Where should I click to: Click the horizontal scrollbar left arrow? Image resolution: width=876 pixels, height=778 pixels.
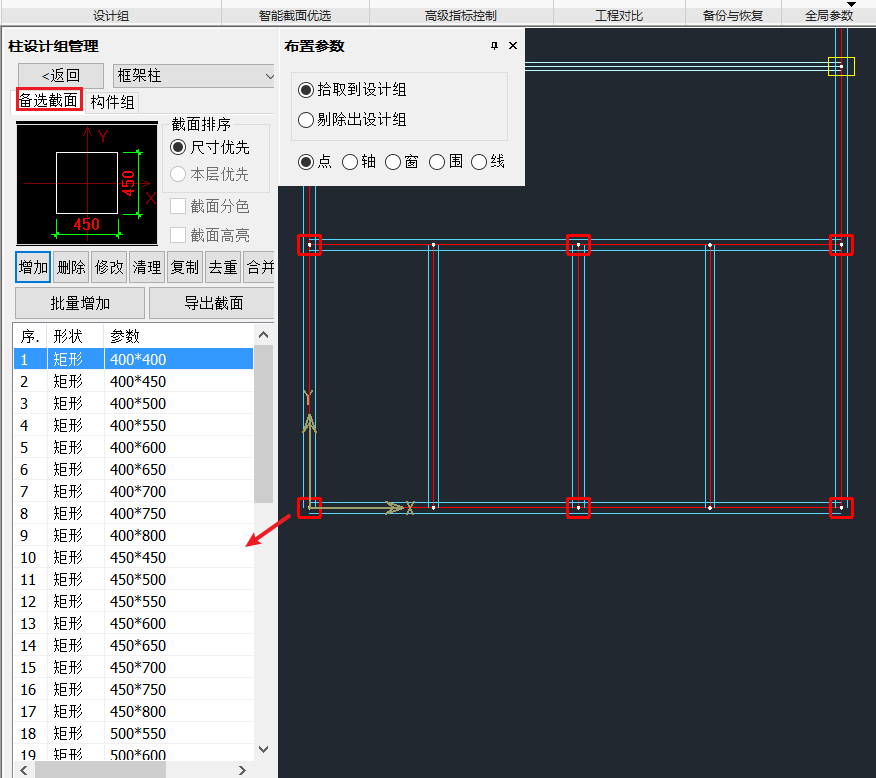(x=24, y=770)
